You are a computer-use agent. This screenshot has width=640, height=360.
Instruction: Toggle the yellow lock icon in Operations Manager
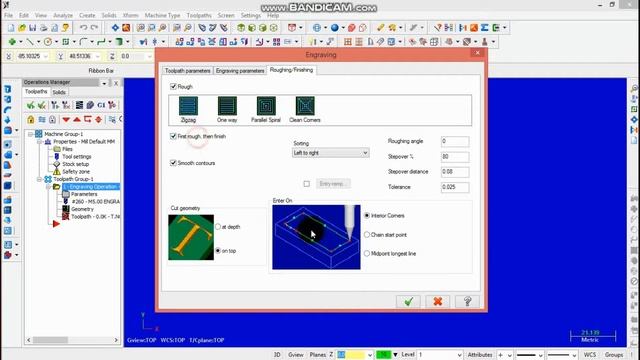pyautogui.click(x=31, y=120)
